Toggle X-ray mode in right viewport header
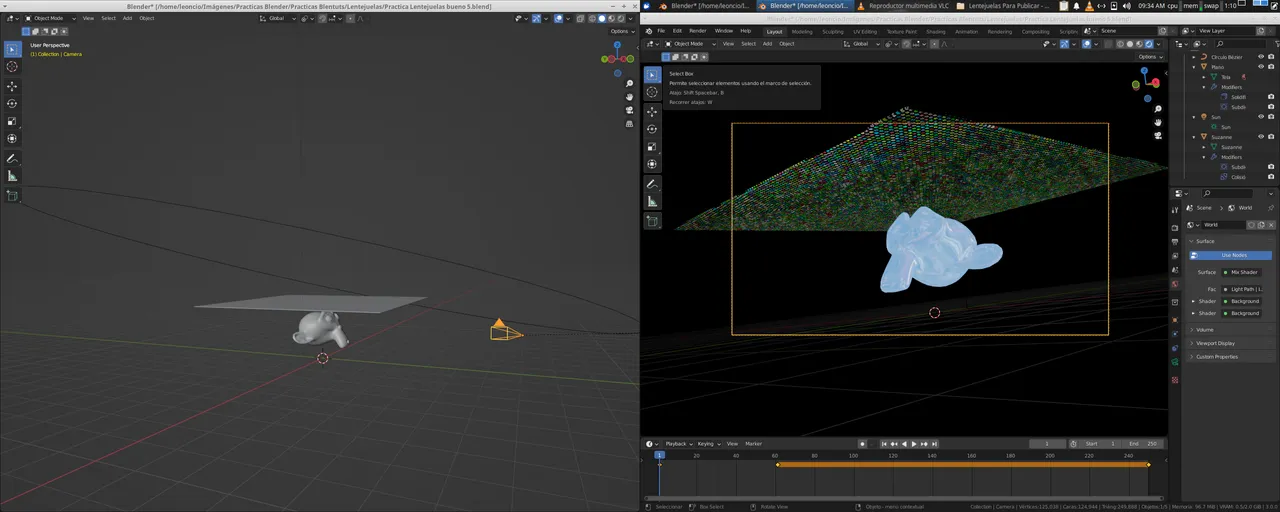Viewport: 1280px width, 512px height. [1109, 44]
